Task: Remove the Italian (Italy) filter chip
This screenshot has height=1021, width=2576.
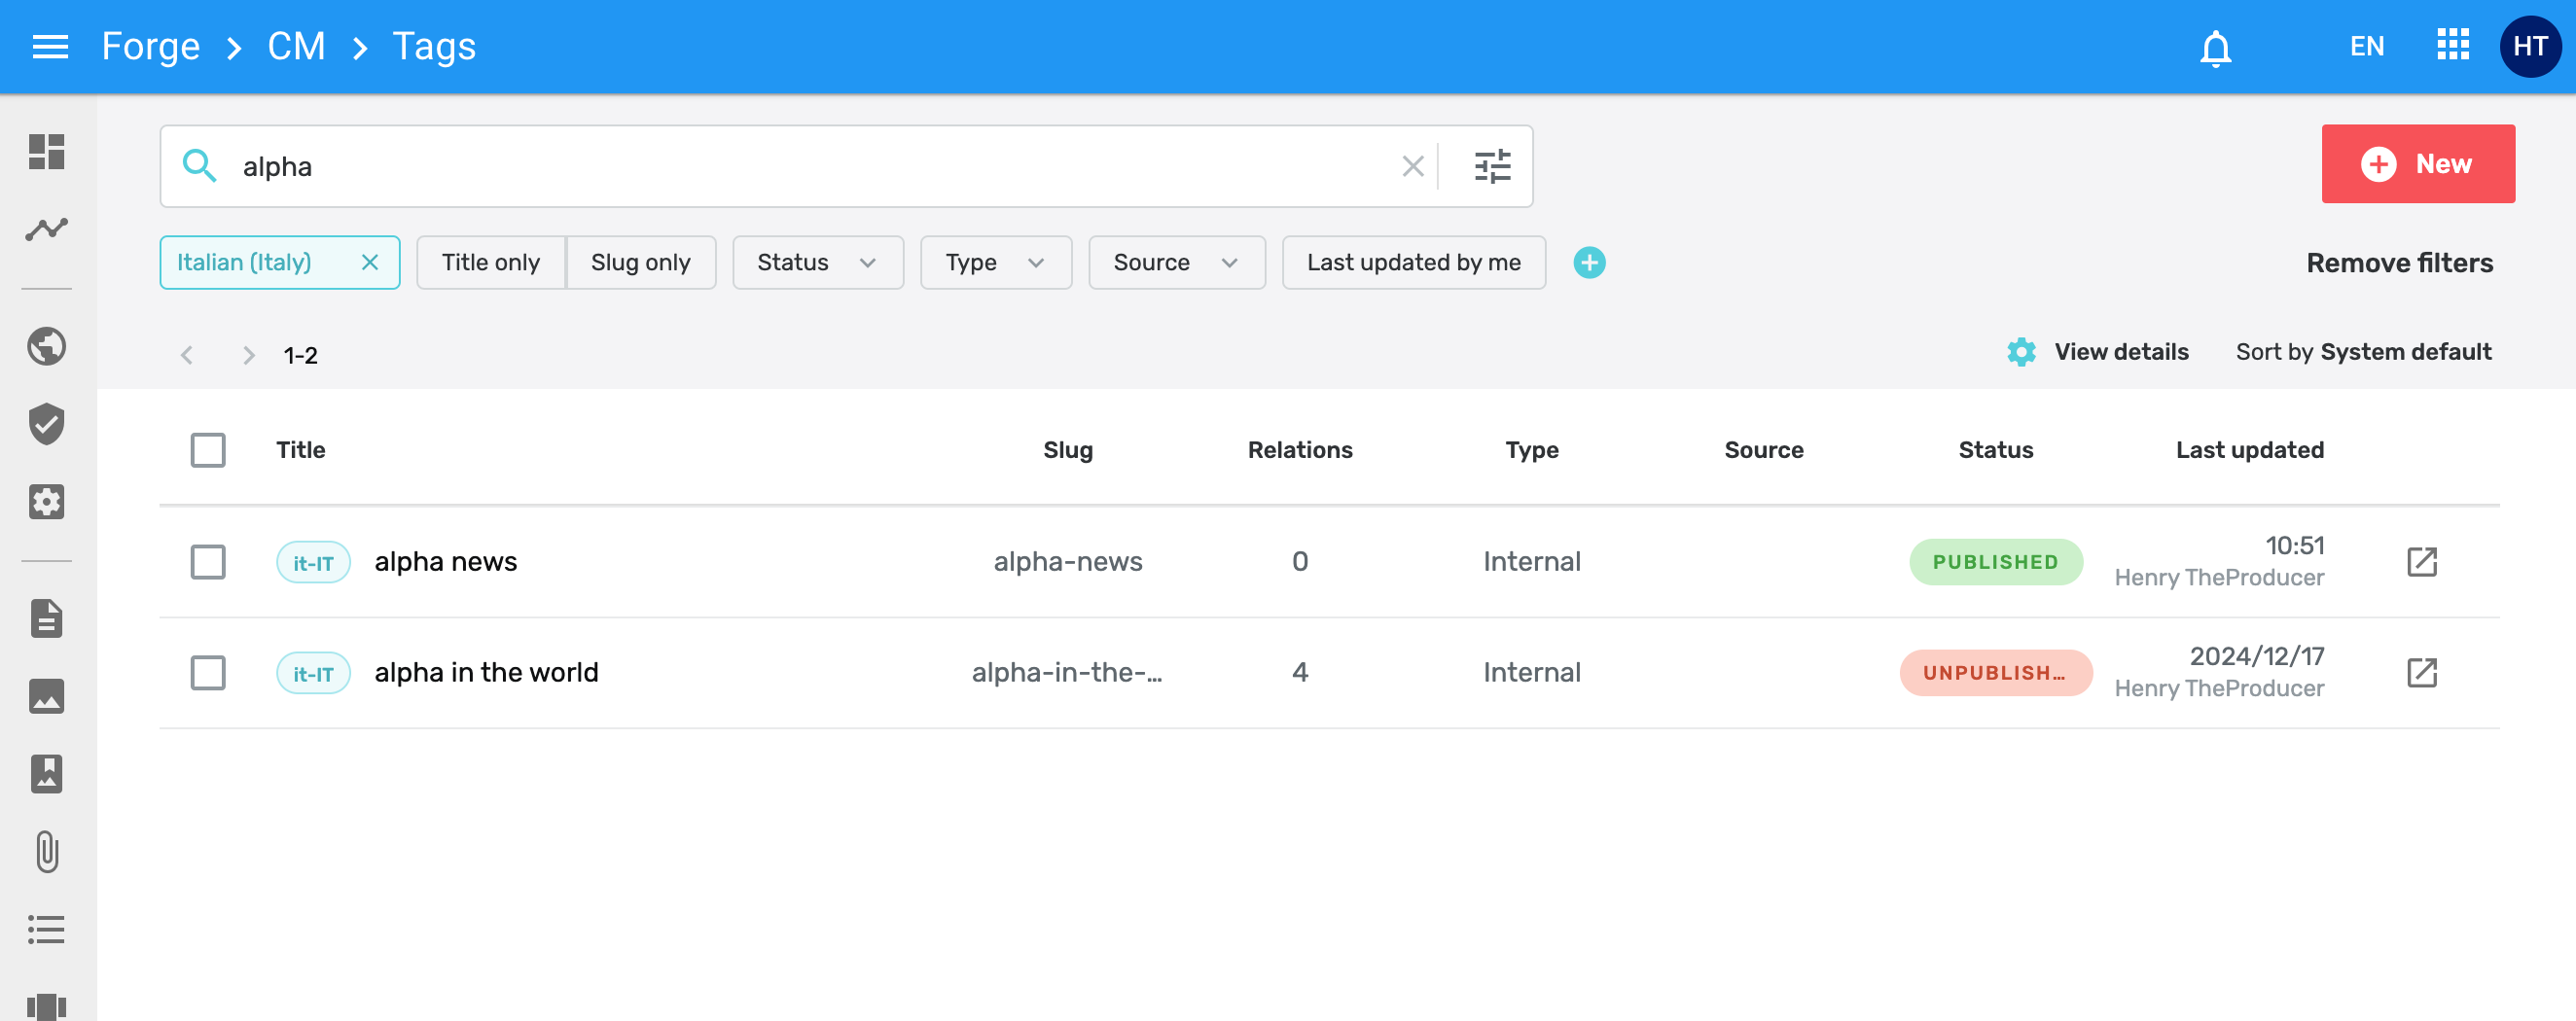Action: [369, 262]
